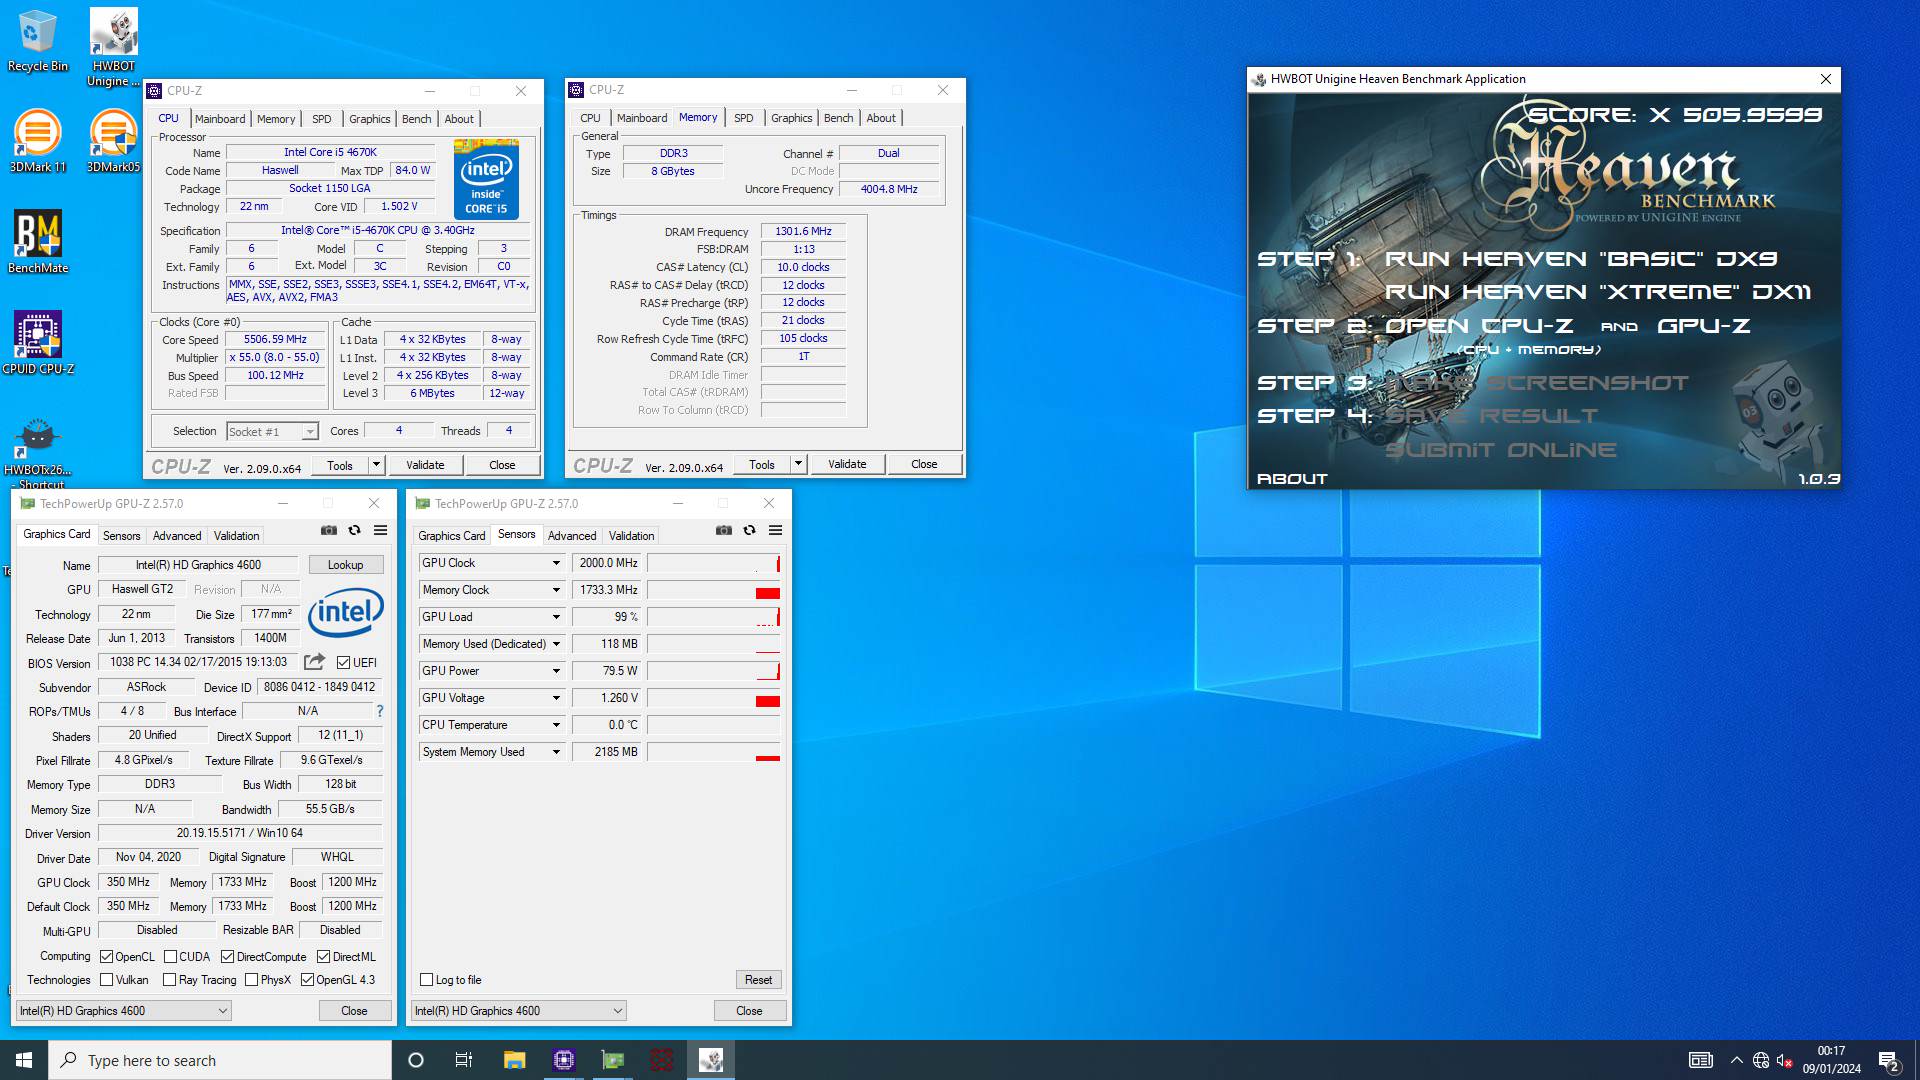Toggle the DirectCompute checkbox

[x=228, y=957]
